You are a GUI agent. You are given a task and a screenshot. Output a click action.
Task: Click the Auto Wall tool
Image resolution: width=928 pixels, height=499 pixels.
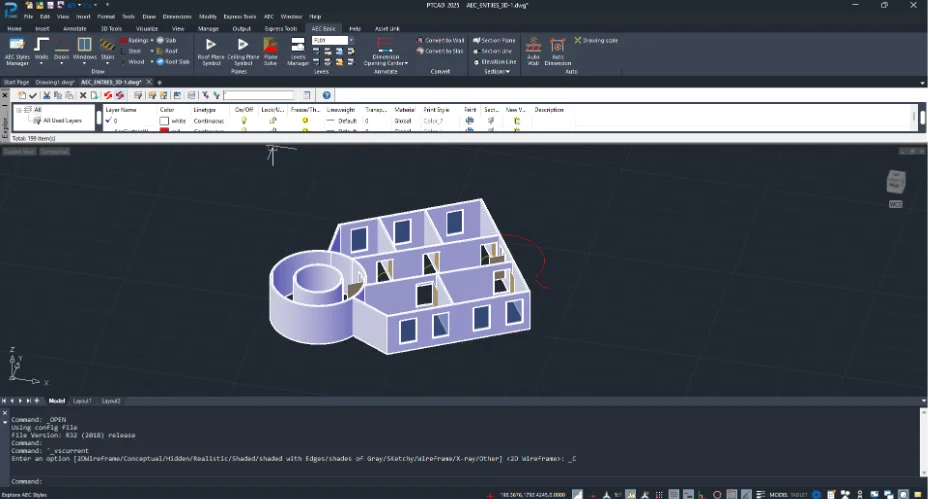click(533, 51)
